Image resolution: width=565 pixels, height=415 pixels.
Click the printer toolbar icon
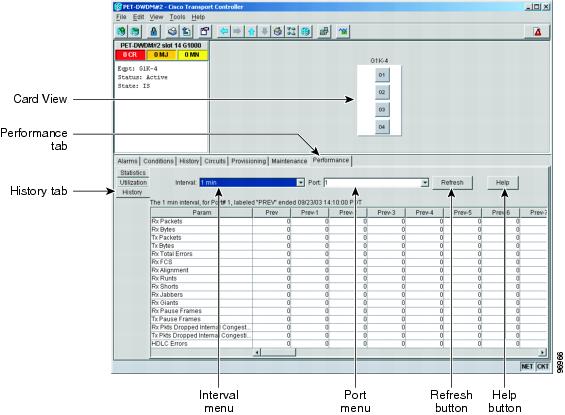tap(172, 32)
